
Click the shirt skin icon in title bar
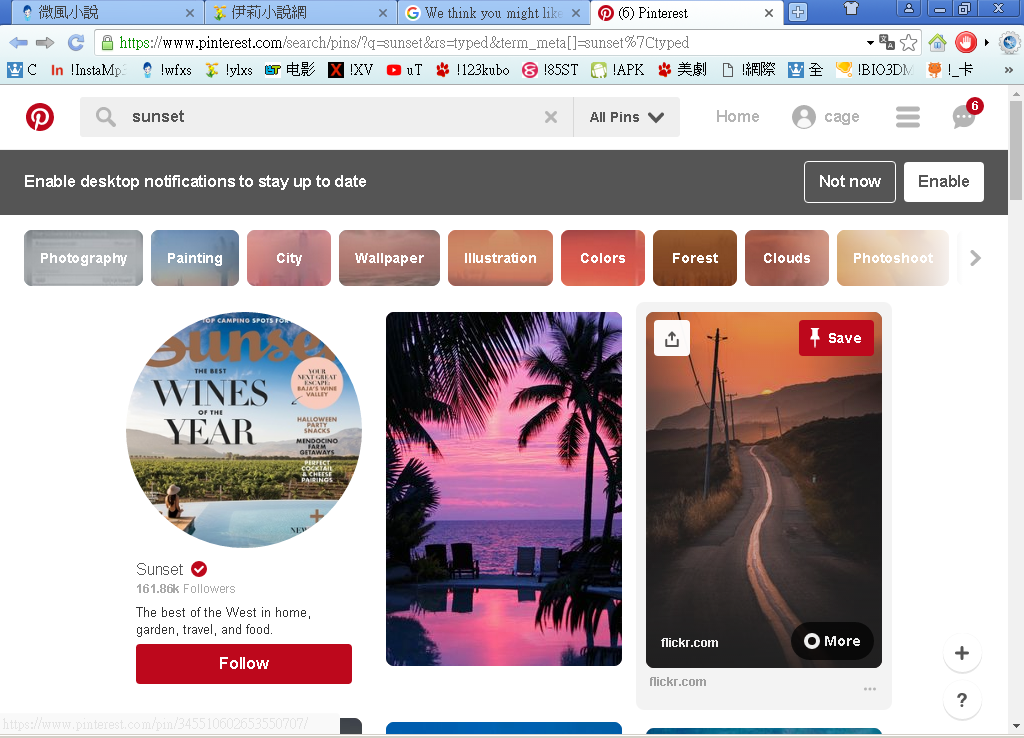851,8
